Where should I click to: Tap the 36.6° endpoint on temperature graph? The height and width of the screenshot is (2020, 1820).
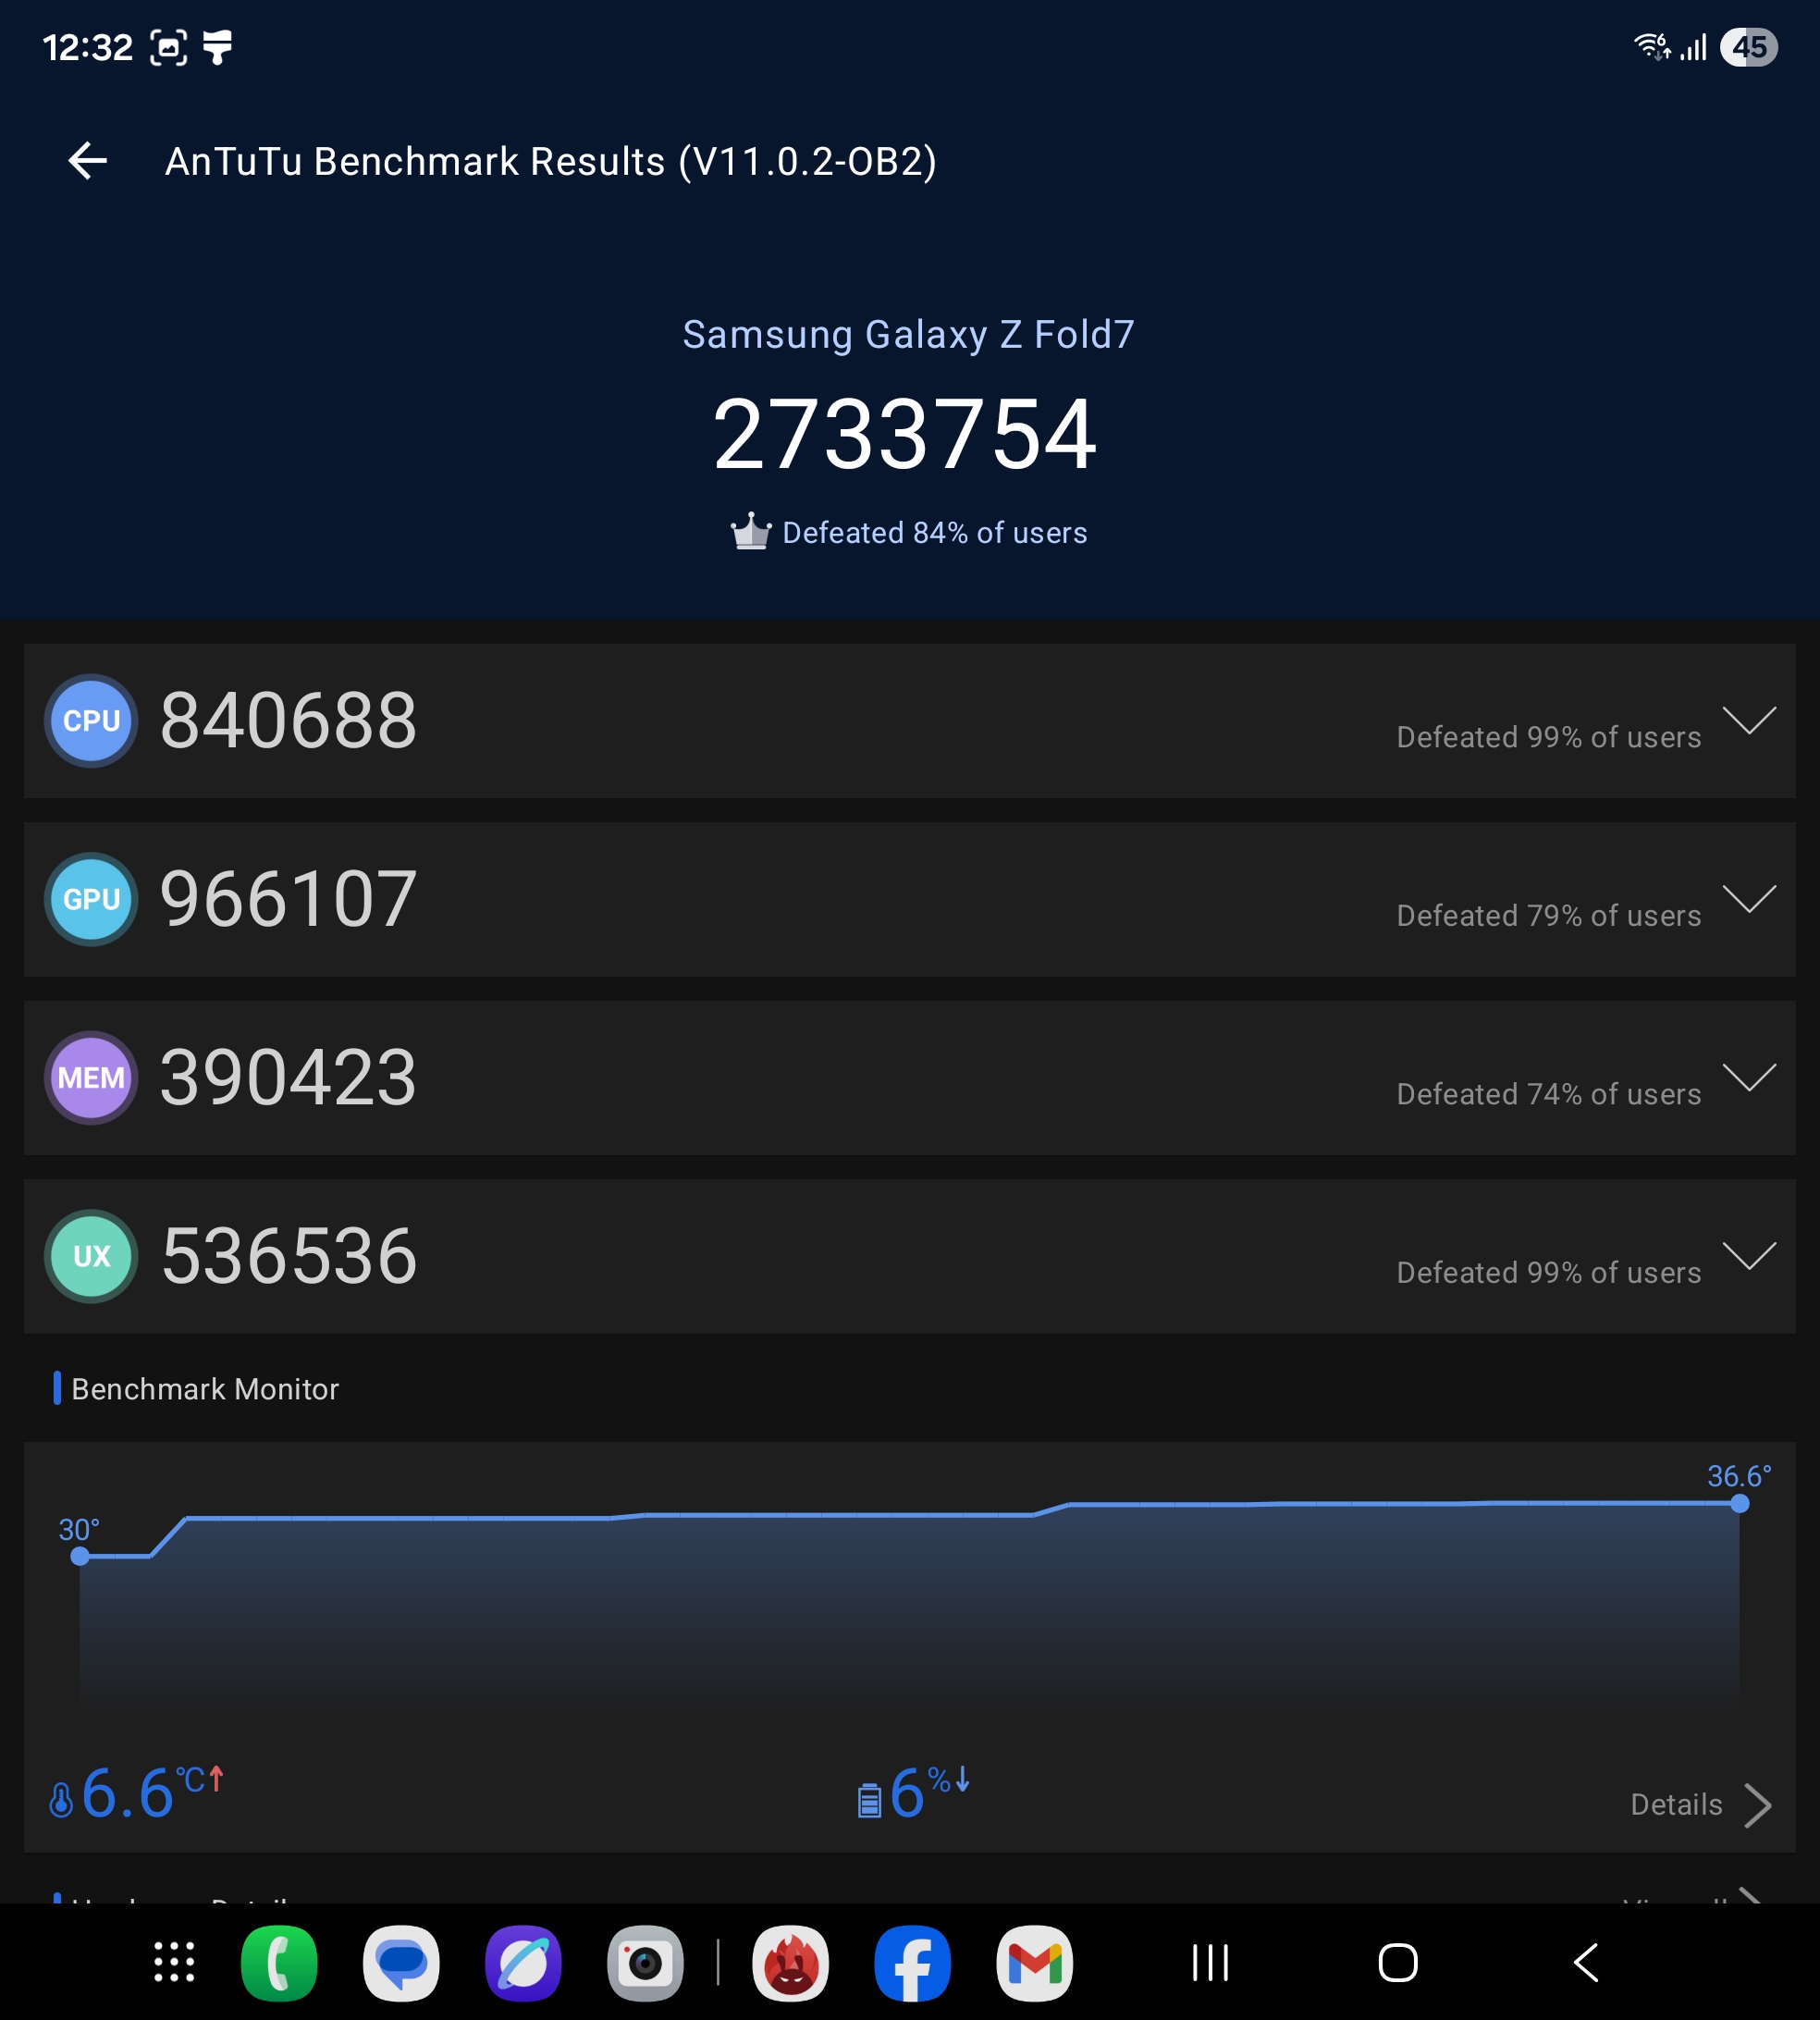(1739, 1503)
